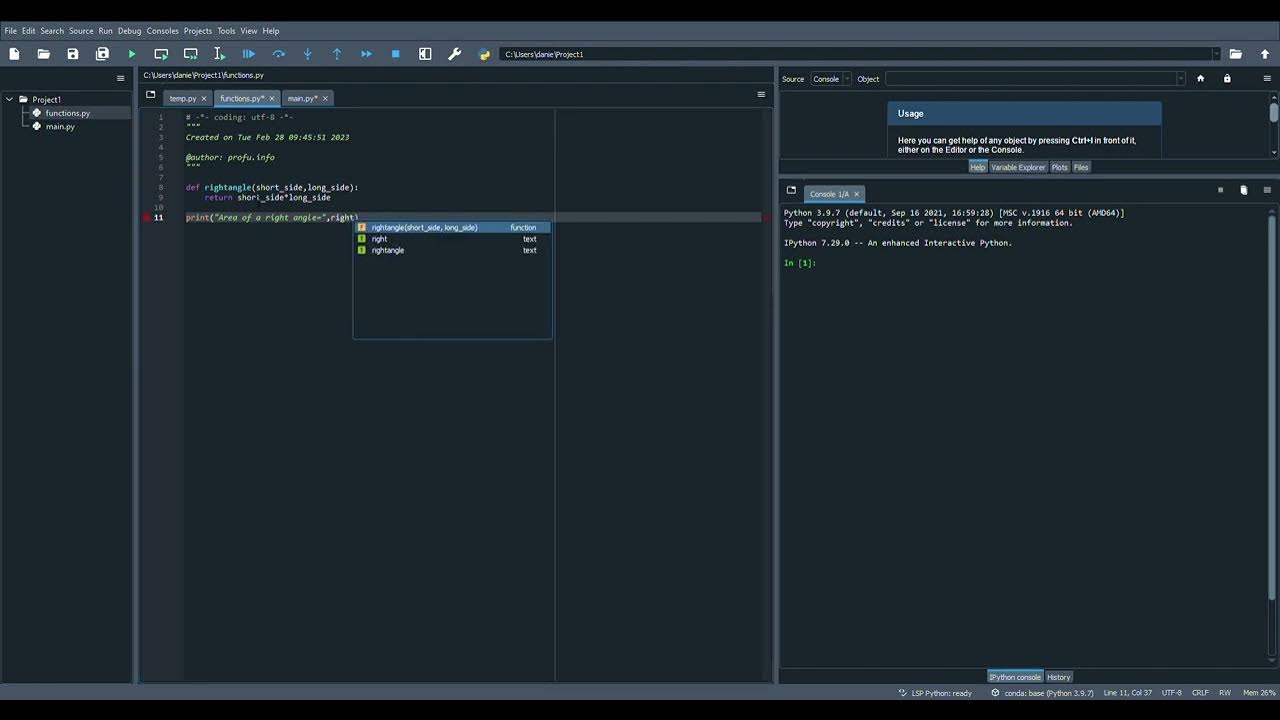Toggle breakpoint on line 11
Image resolution: width=1280 pixels, height=720 pixels.
tap(147, 217)
